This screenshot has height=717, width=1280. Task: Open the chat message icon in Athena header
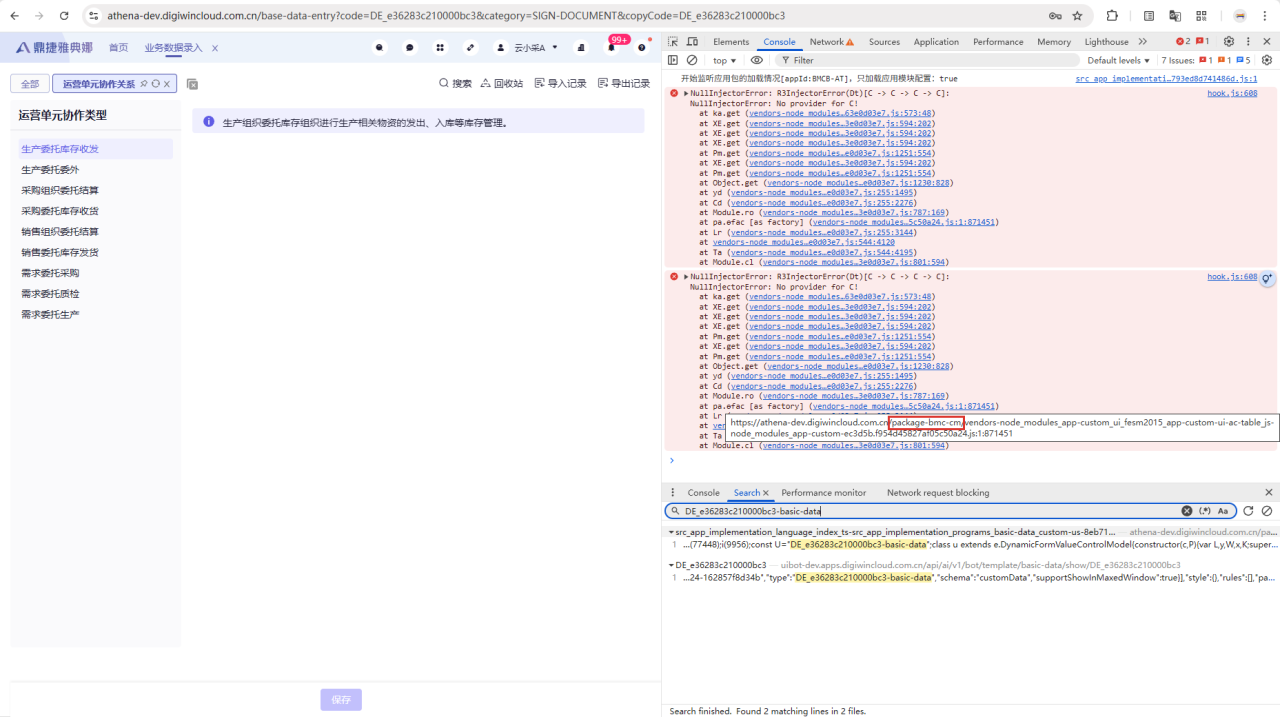pyautogui.click(x=410, y=47)
